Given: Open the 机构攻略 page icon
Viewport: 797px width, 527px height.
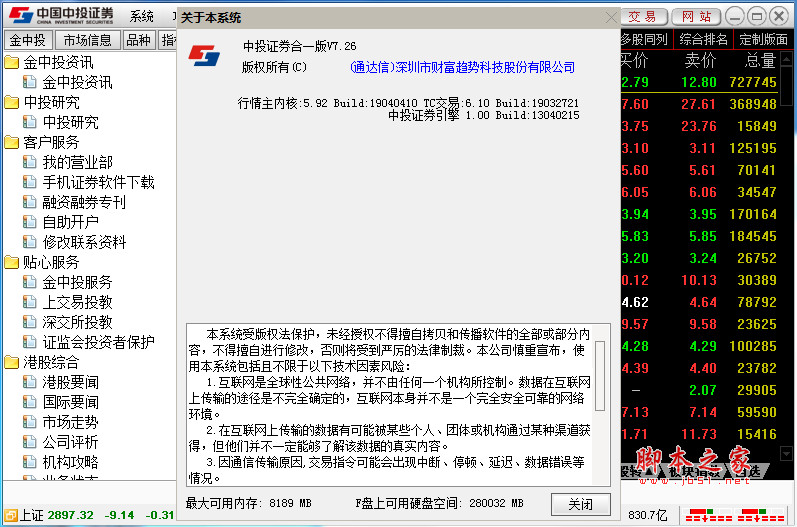Looking at the screenshot, I should [x=29, y=462].
